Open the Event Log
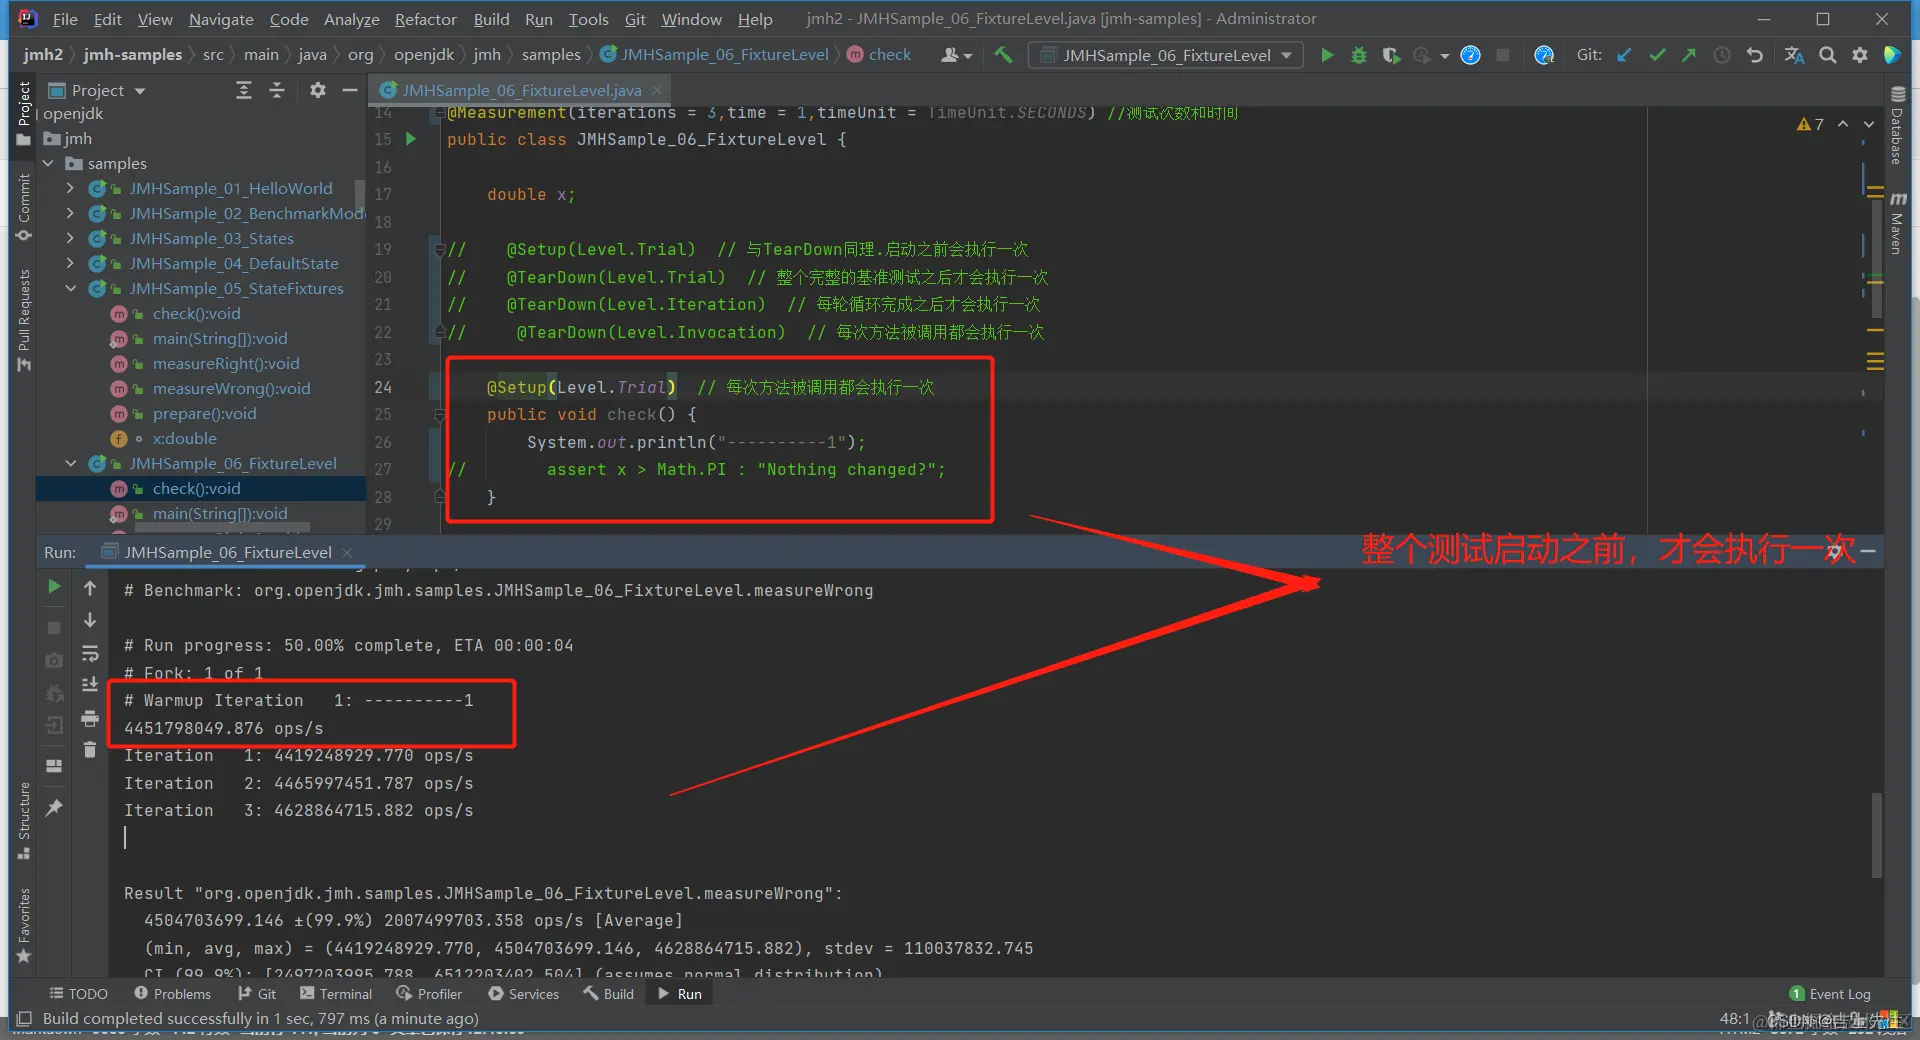 click(x=1830, y=994)
